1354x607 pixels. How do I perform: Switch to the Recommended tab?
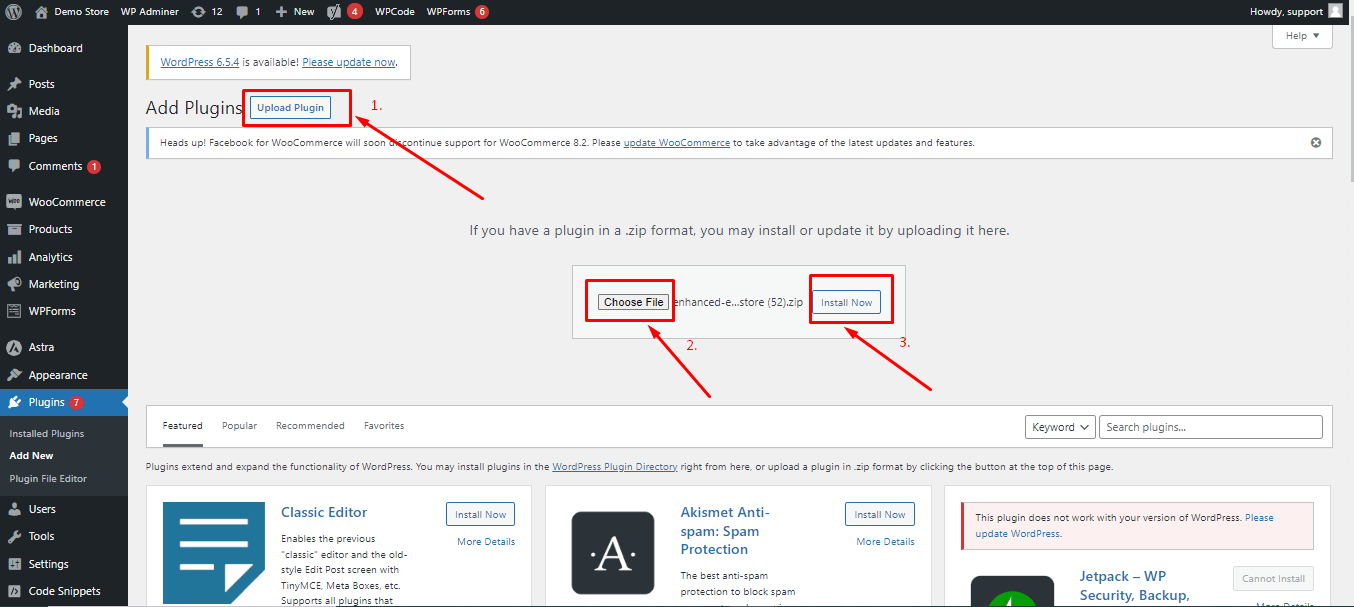pos(310,426)
